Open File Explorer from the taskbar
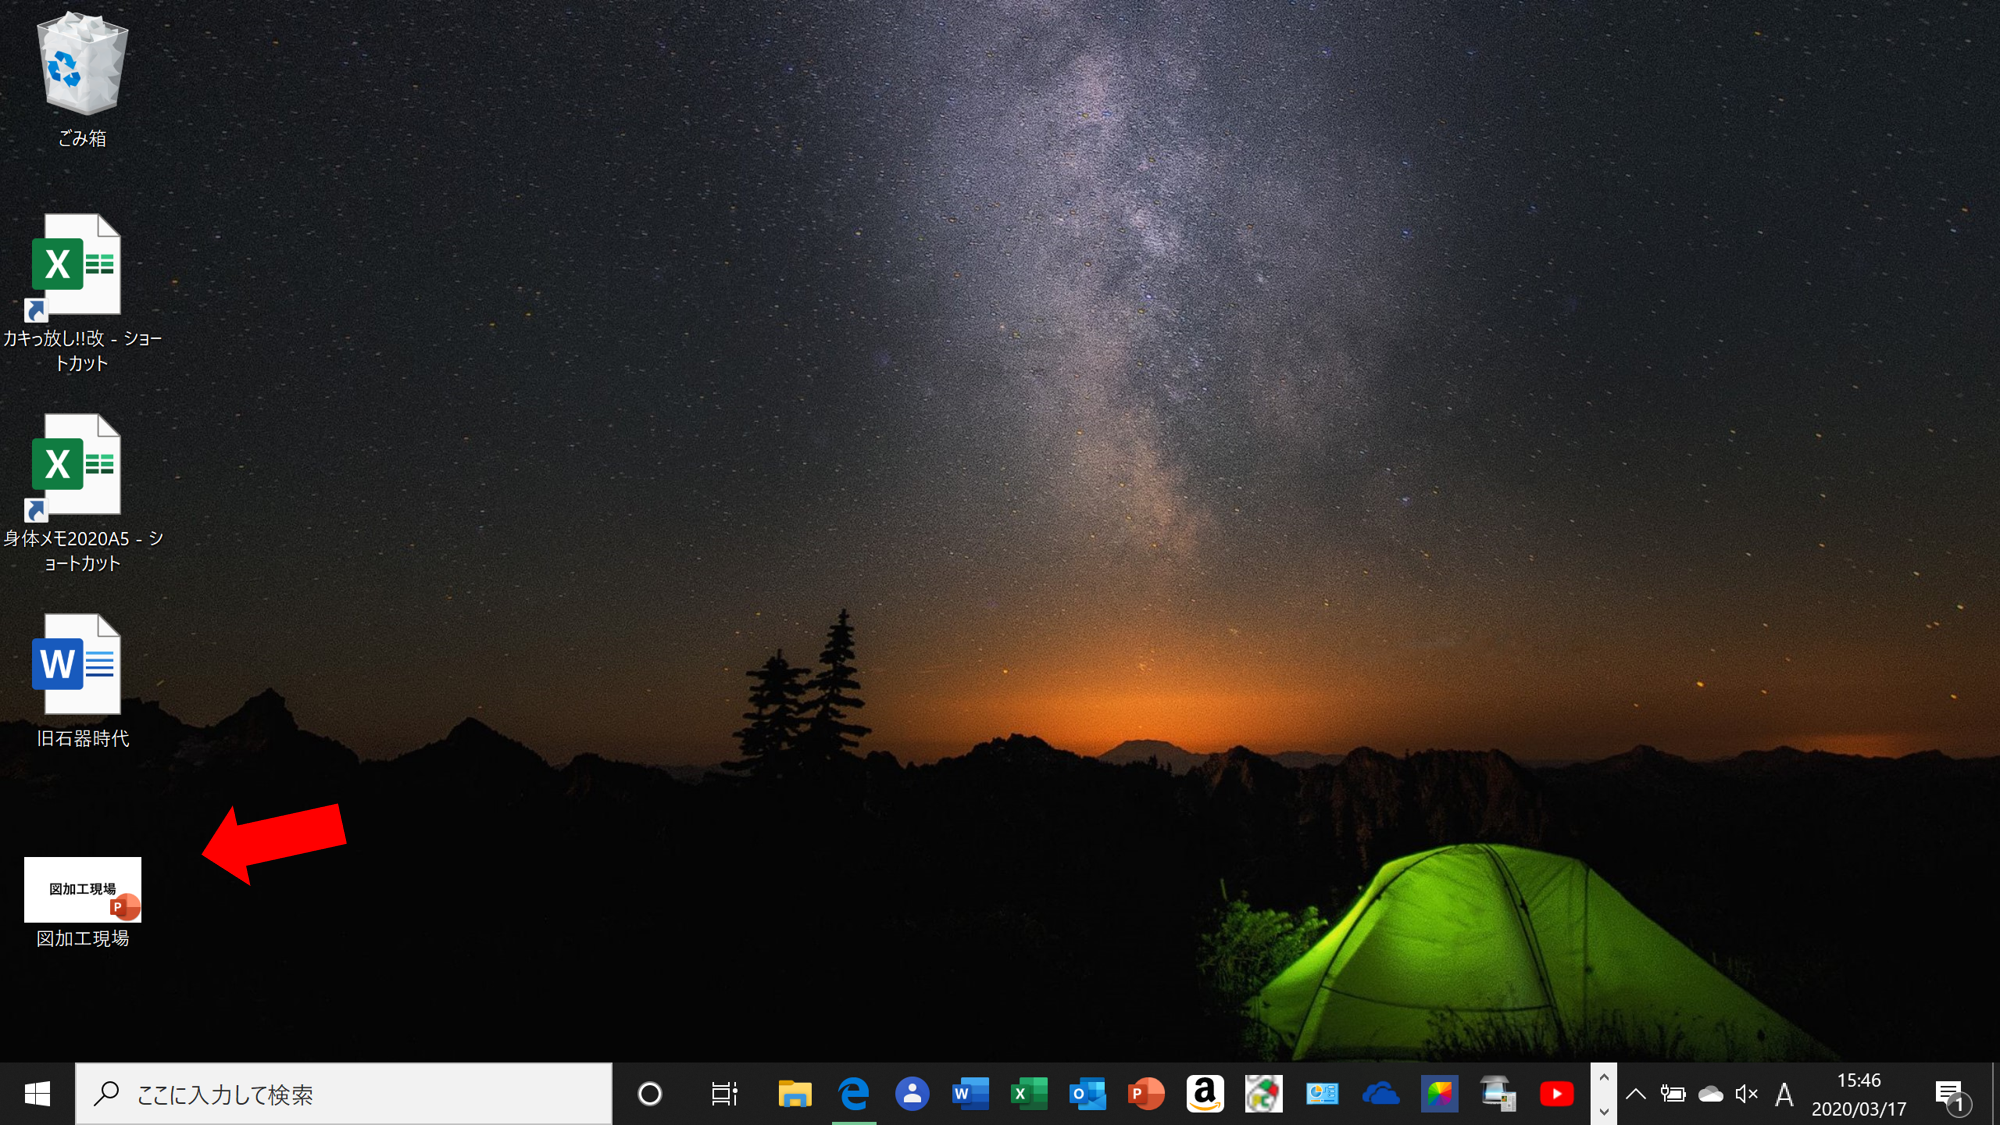Screen dimensions: 2000x1125 click(x=795, y=1094)
